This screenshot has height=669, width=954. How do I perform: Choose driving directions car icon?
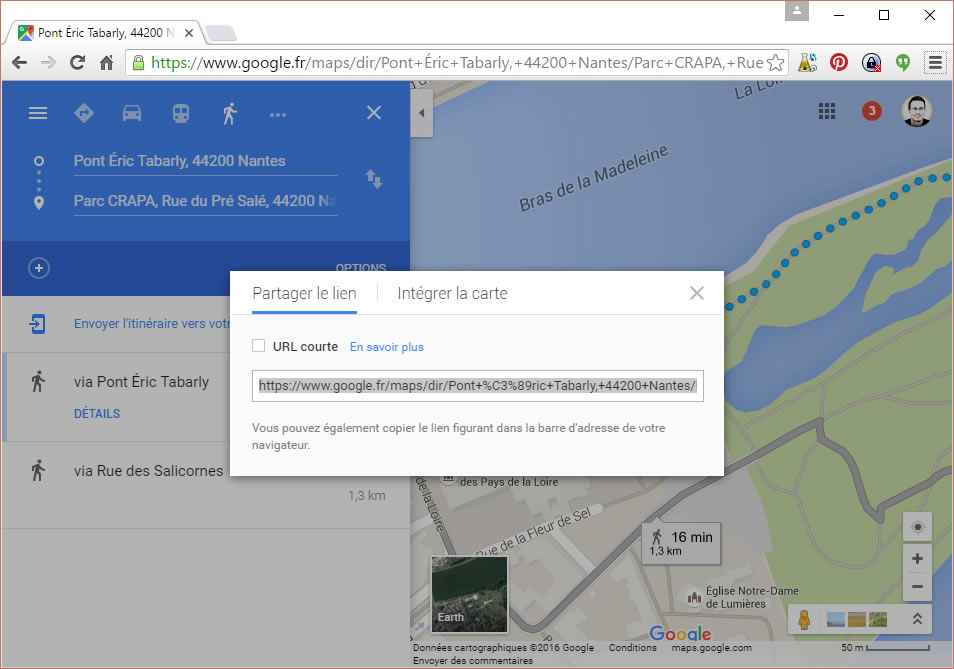pos(132,113)
